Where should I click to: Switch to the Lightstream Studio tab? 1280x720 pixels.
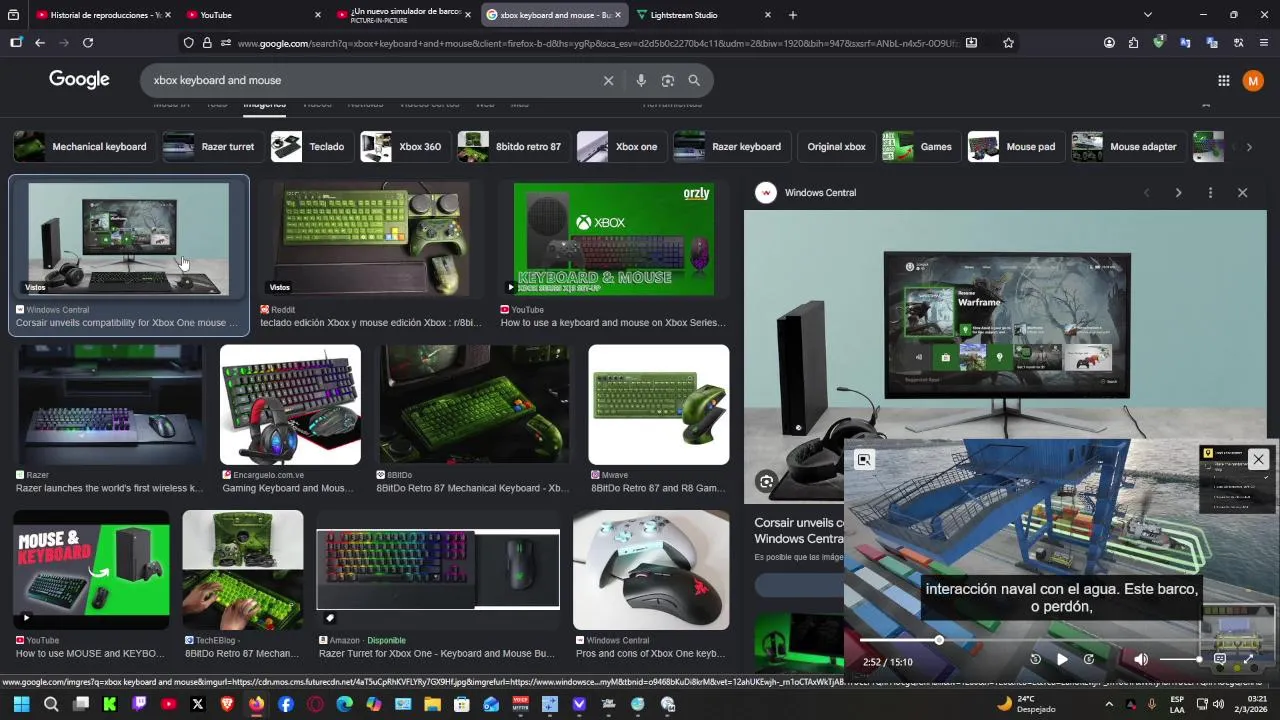(x=705, y=15)
